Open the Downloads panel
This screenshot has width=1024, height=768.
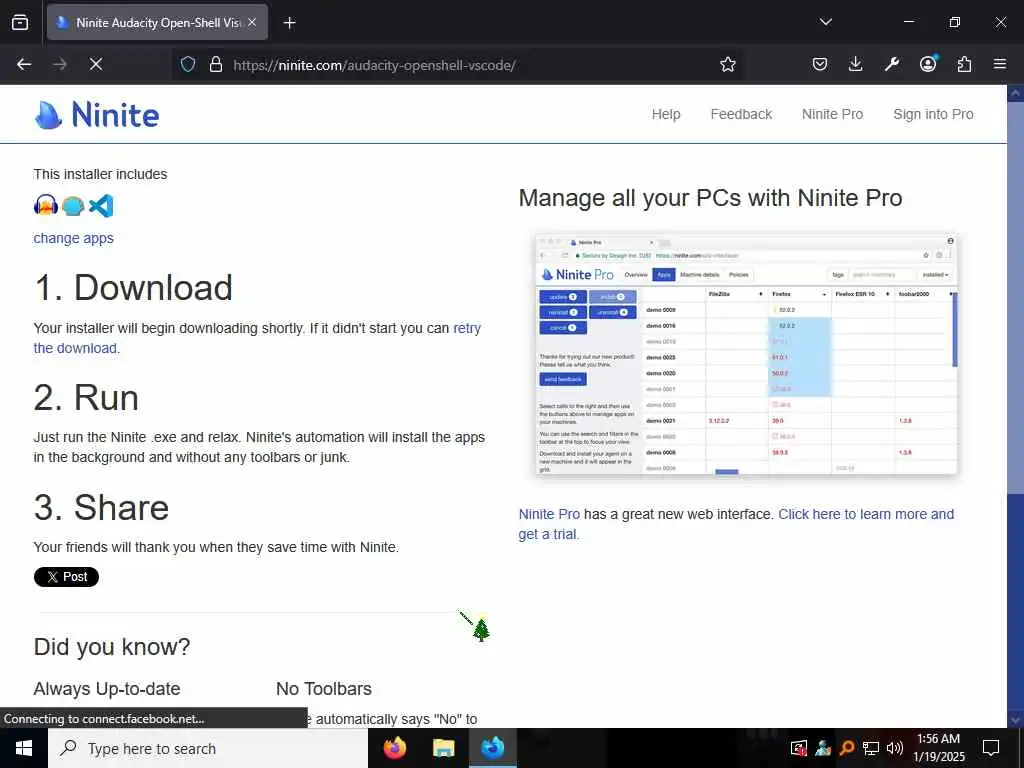(856, 64)
